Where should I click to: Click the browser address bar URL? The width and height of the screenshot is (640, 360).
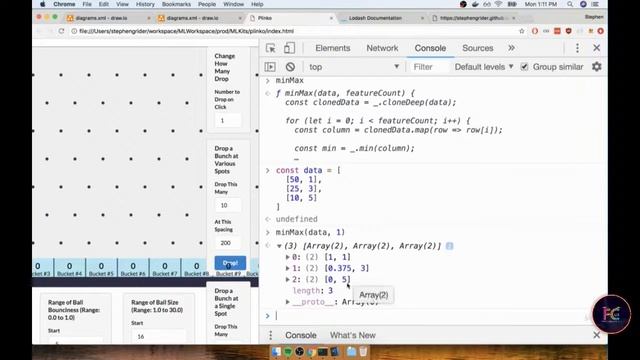[187, 31]
